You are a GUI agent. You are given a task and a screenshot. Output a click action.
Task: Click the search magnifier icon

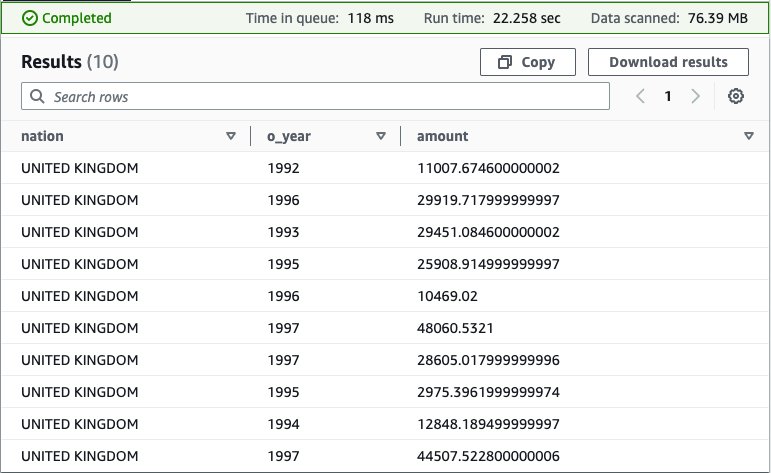(37, 96)
